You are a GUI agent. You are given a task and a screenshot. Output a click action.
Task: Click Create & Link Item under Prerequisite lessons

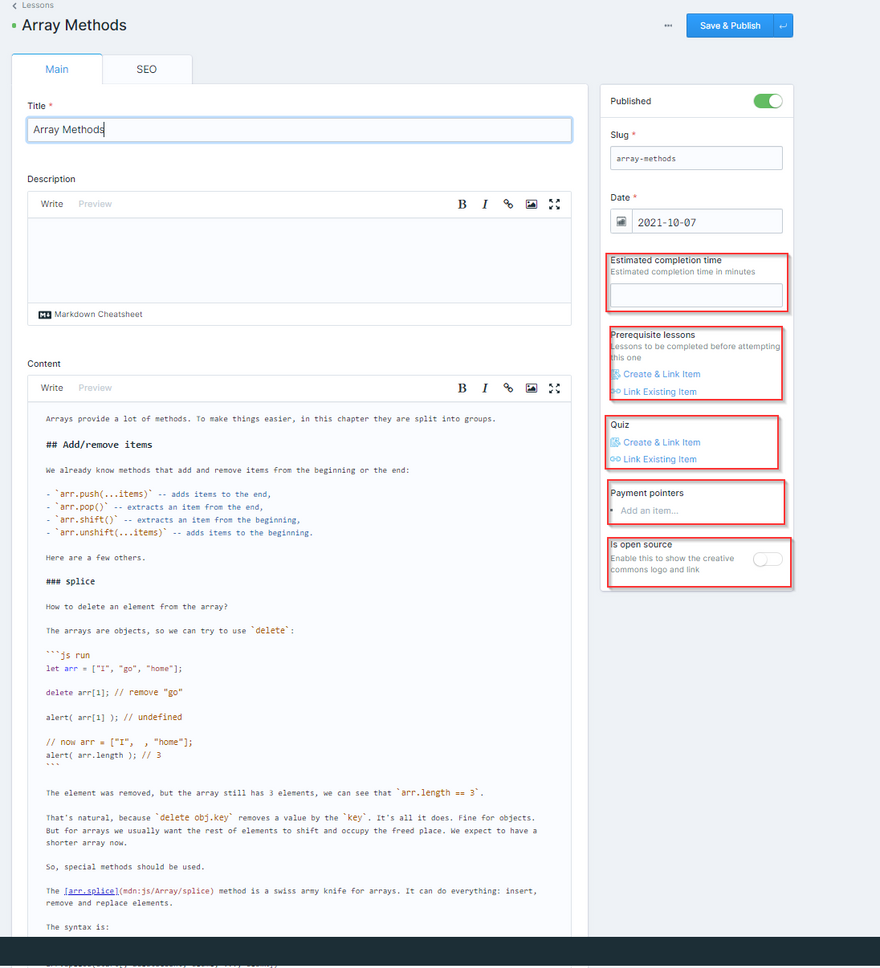tap(661, 374)
